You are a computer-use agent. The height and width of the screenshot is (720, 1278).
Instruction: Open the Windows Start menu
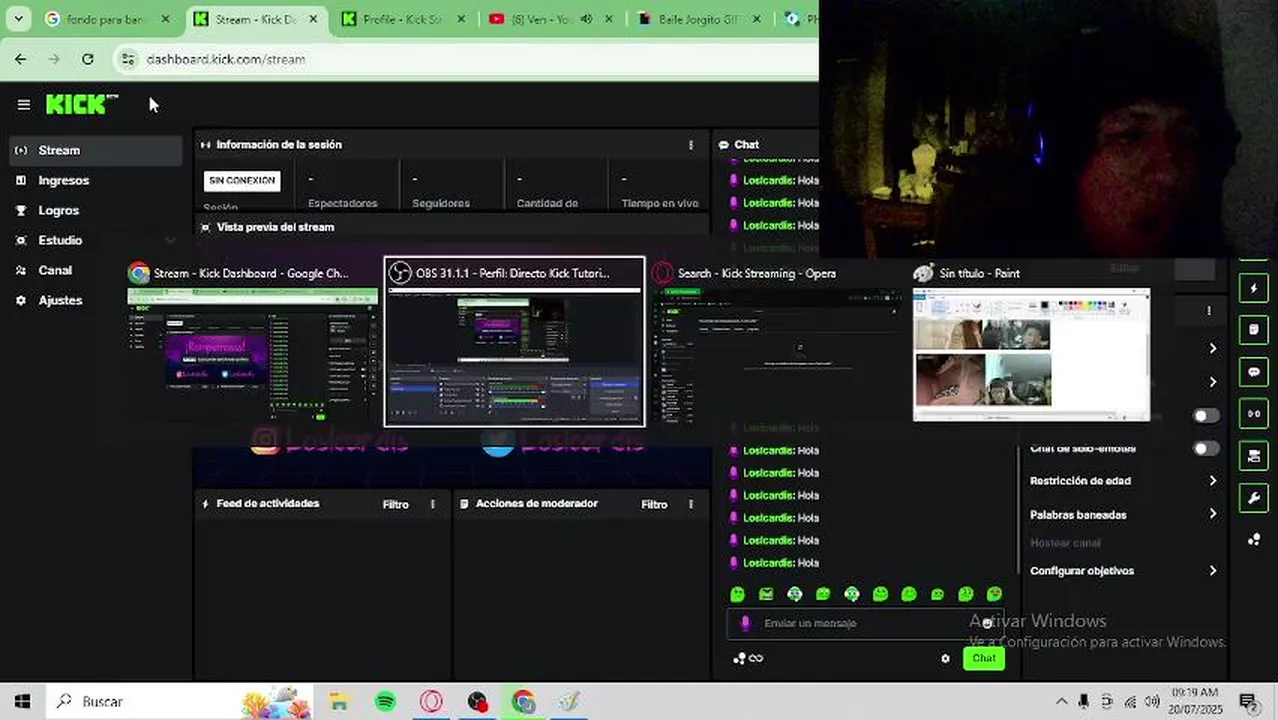click(22, 702)
